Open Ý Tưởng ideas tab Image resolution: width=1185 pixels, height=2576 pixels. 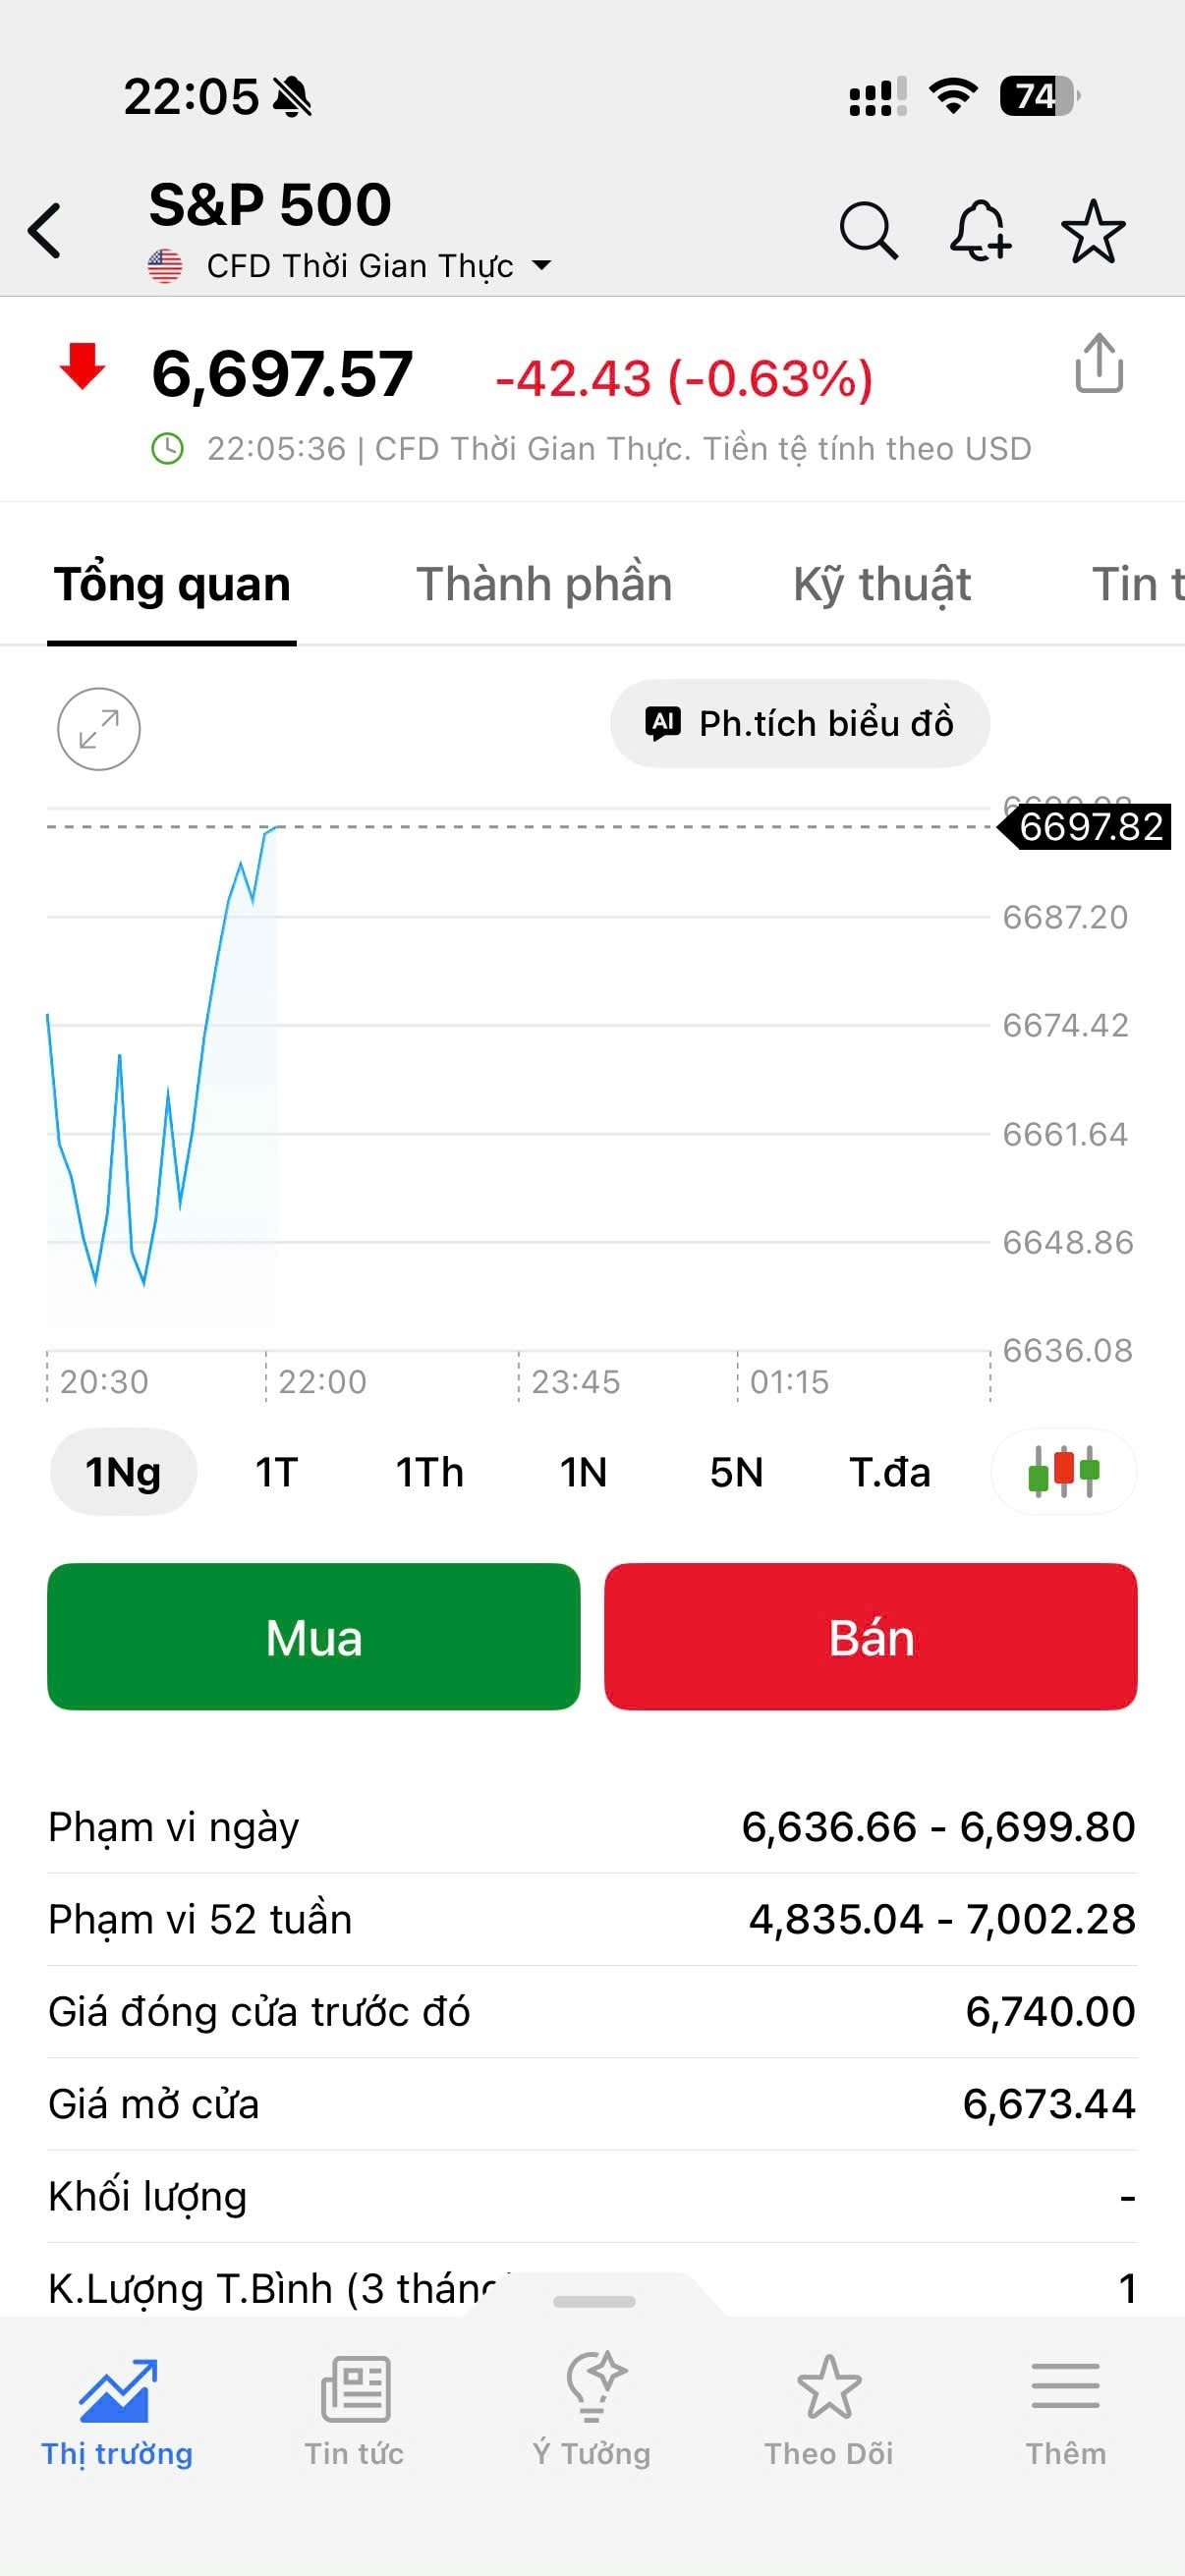click(x=592, y=2409)
